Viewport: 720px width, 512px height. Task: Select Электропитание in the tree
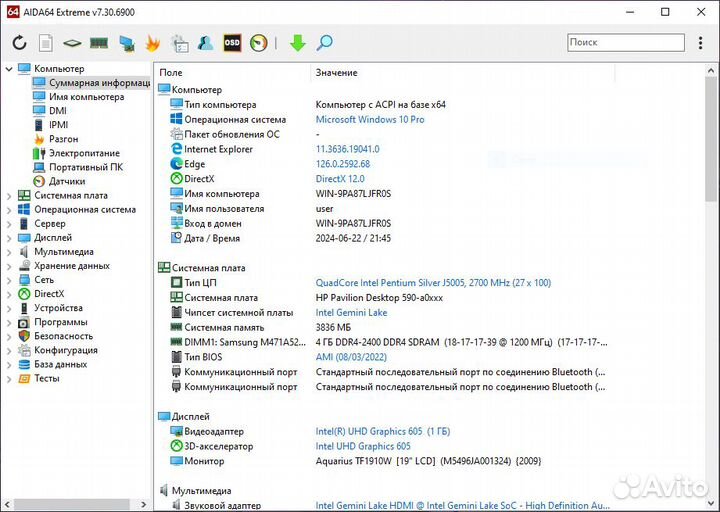pyautogui.click(x=84, y=154)
